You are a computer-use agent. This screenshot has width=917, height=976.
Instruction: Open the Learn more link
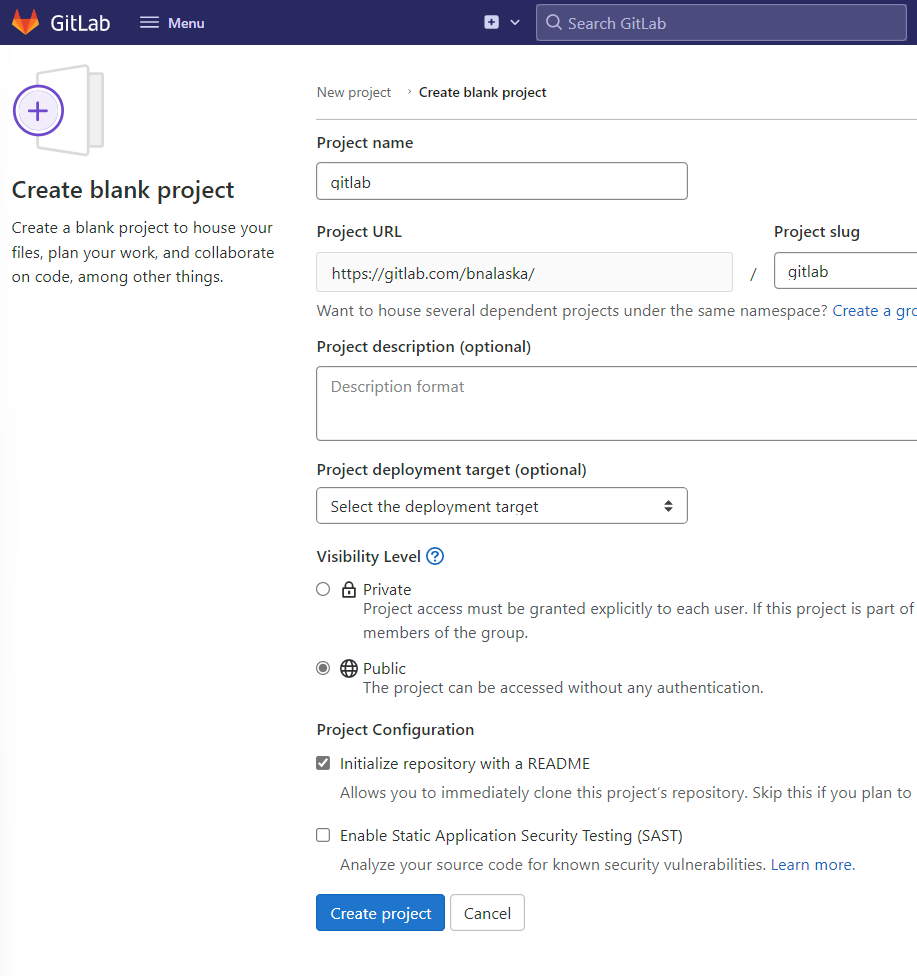[810, 864]
